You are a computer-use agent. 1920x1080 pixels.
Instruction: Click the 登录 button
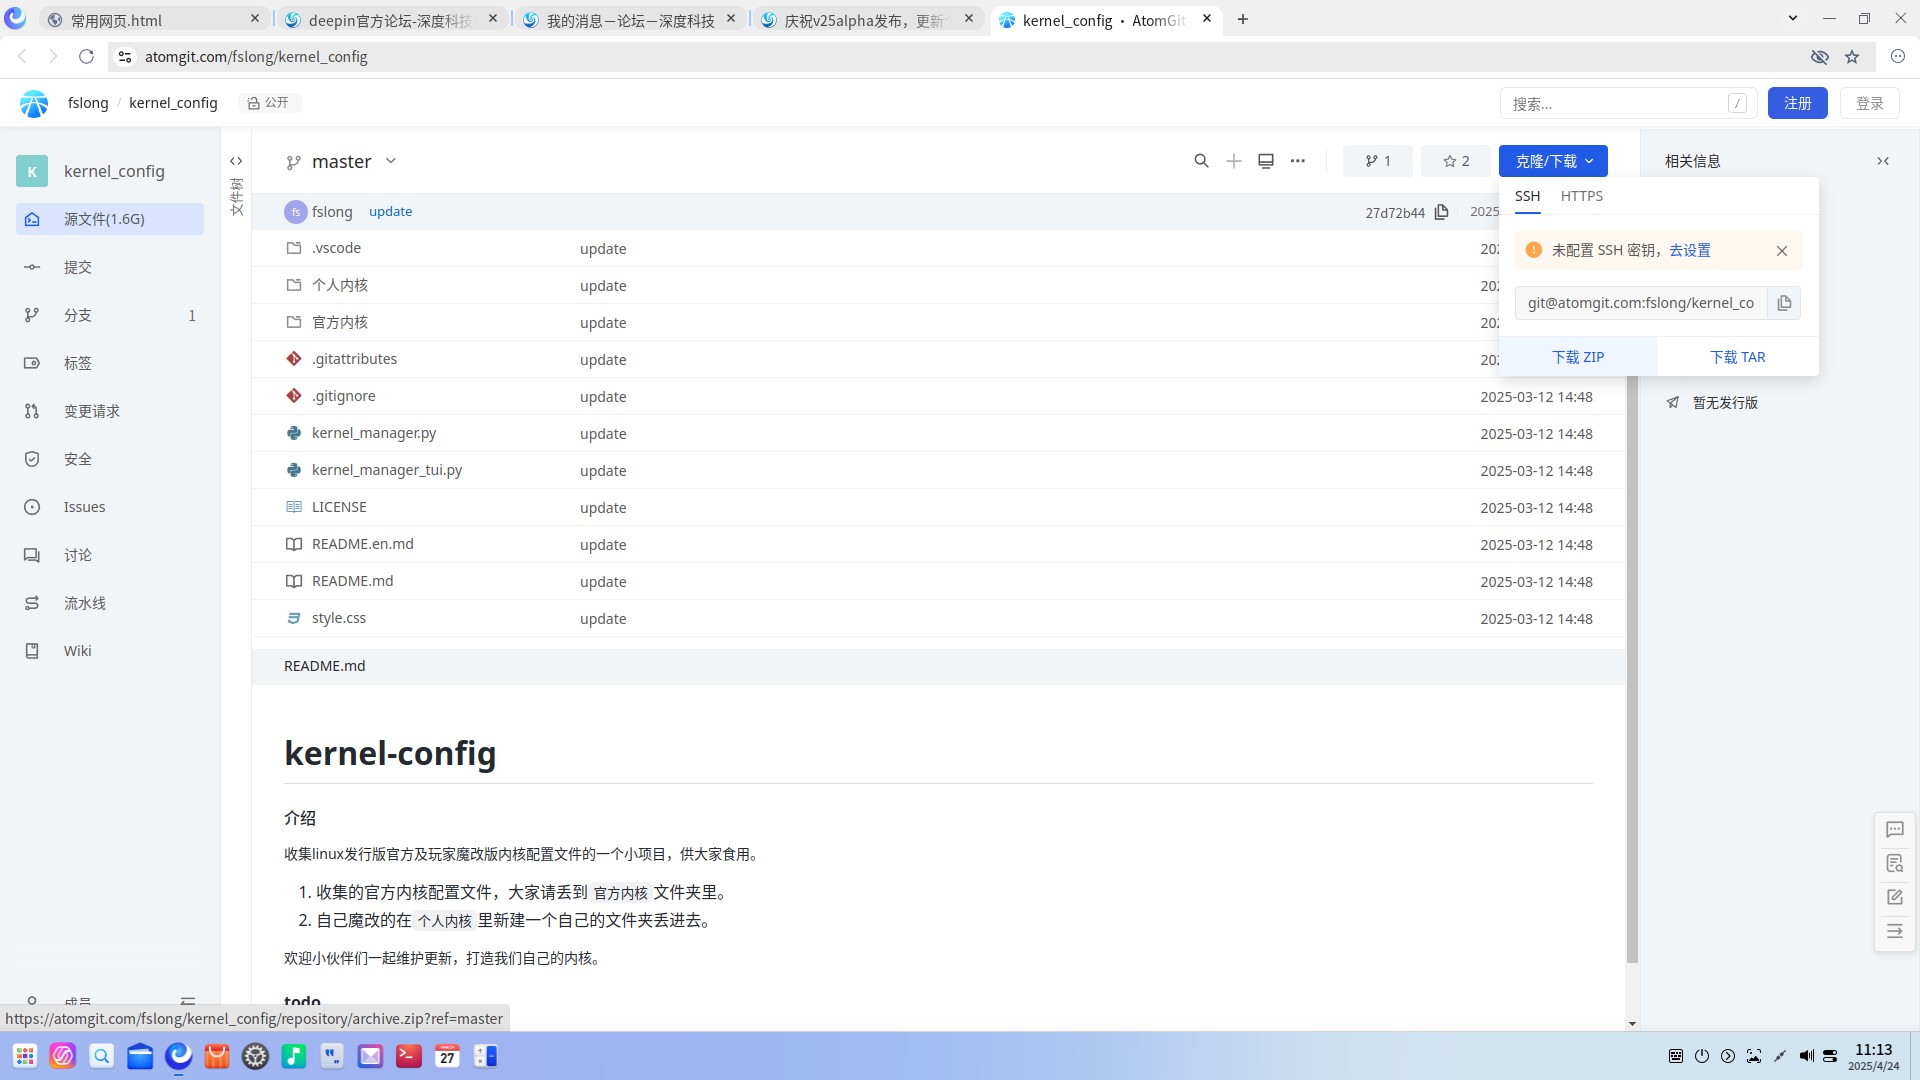[1869, 103]
